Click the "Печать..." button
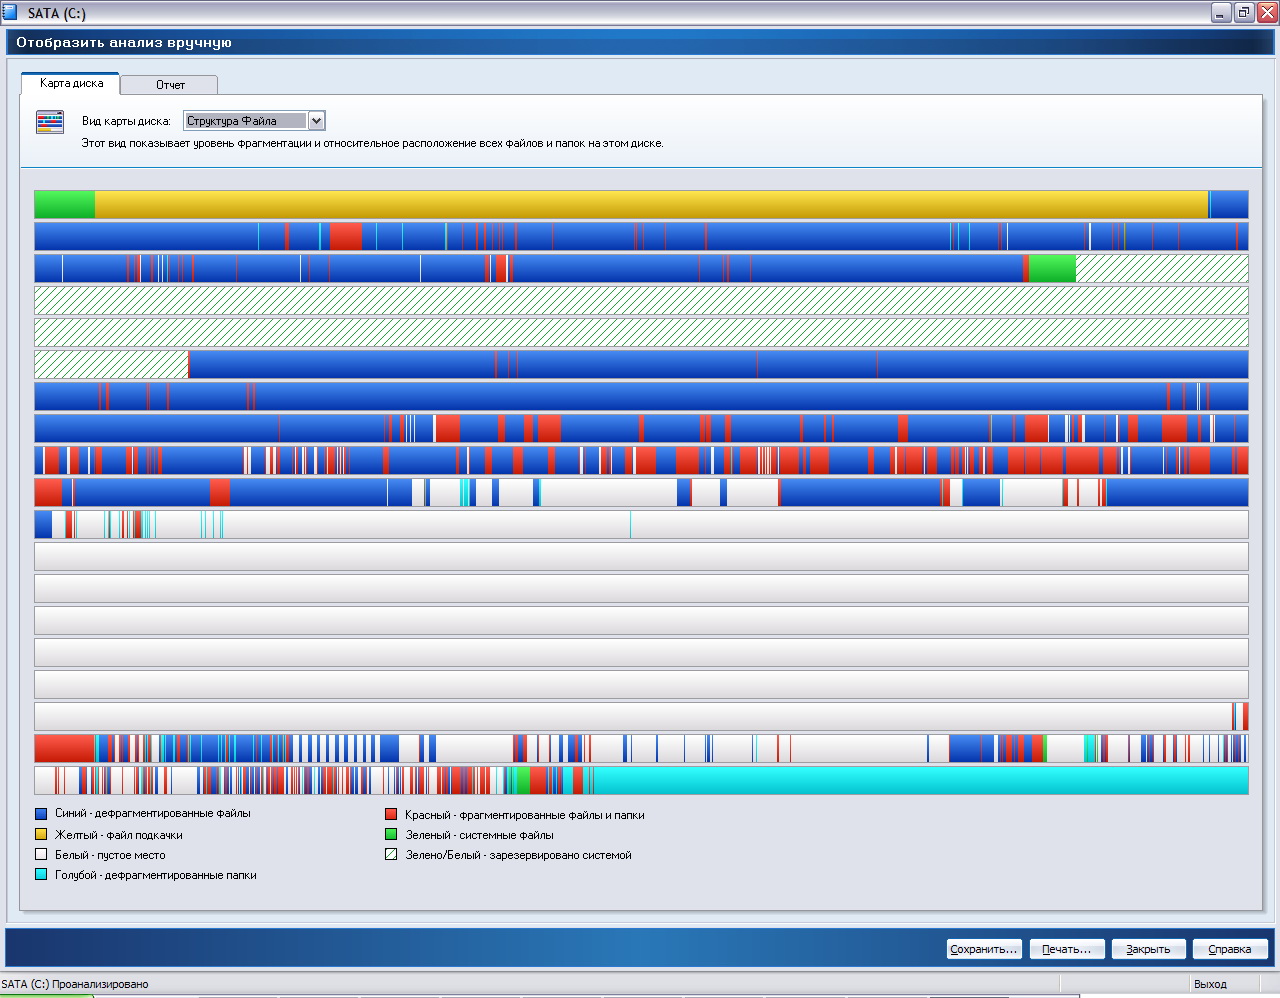Viewport: 1280px width, 998px height. click(x=1067, y=949)
